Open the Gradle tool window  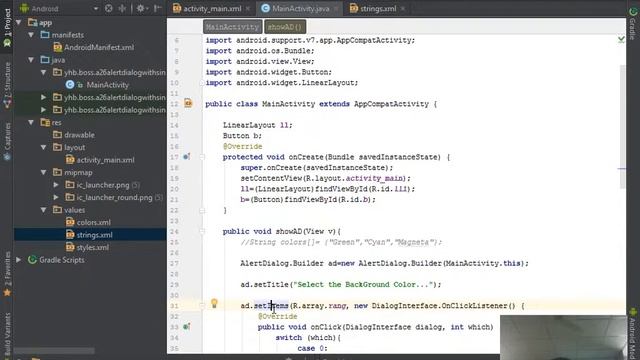coord(633,24)
